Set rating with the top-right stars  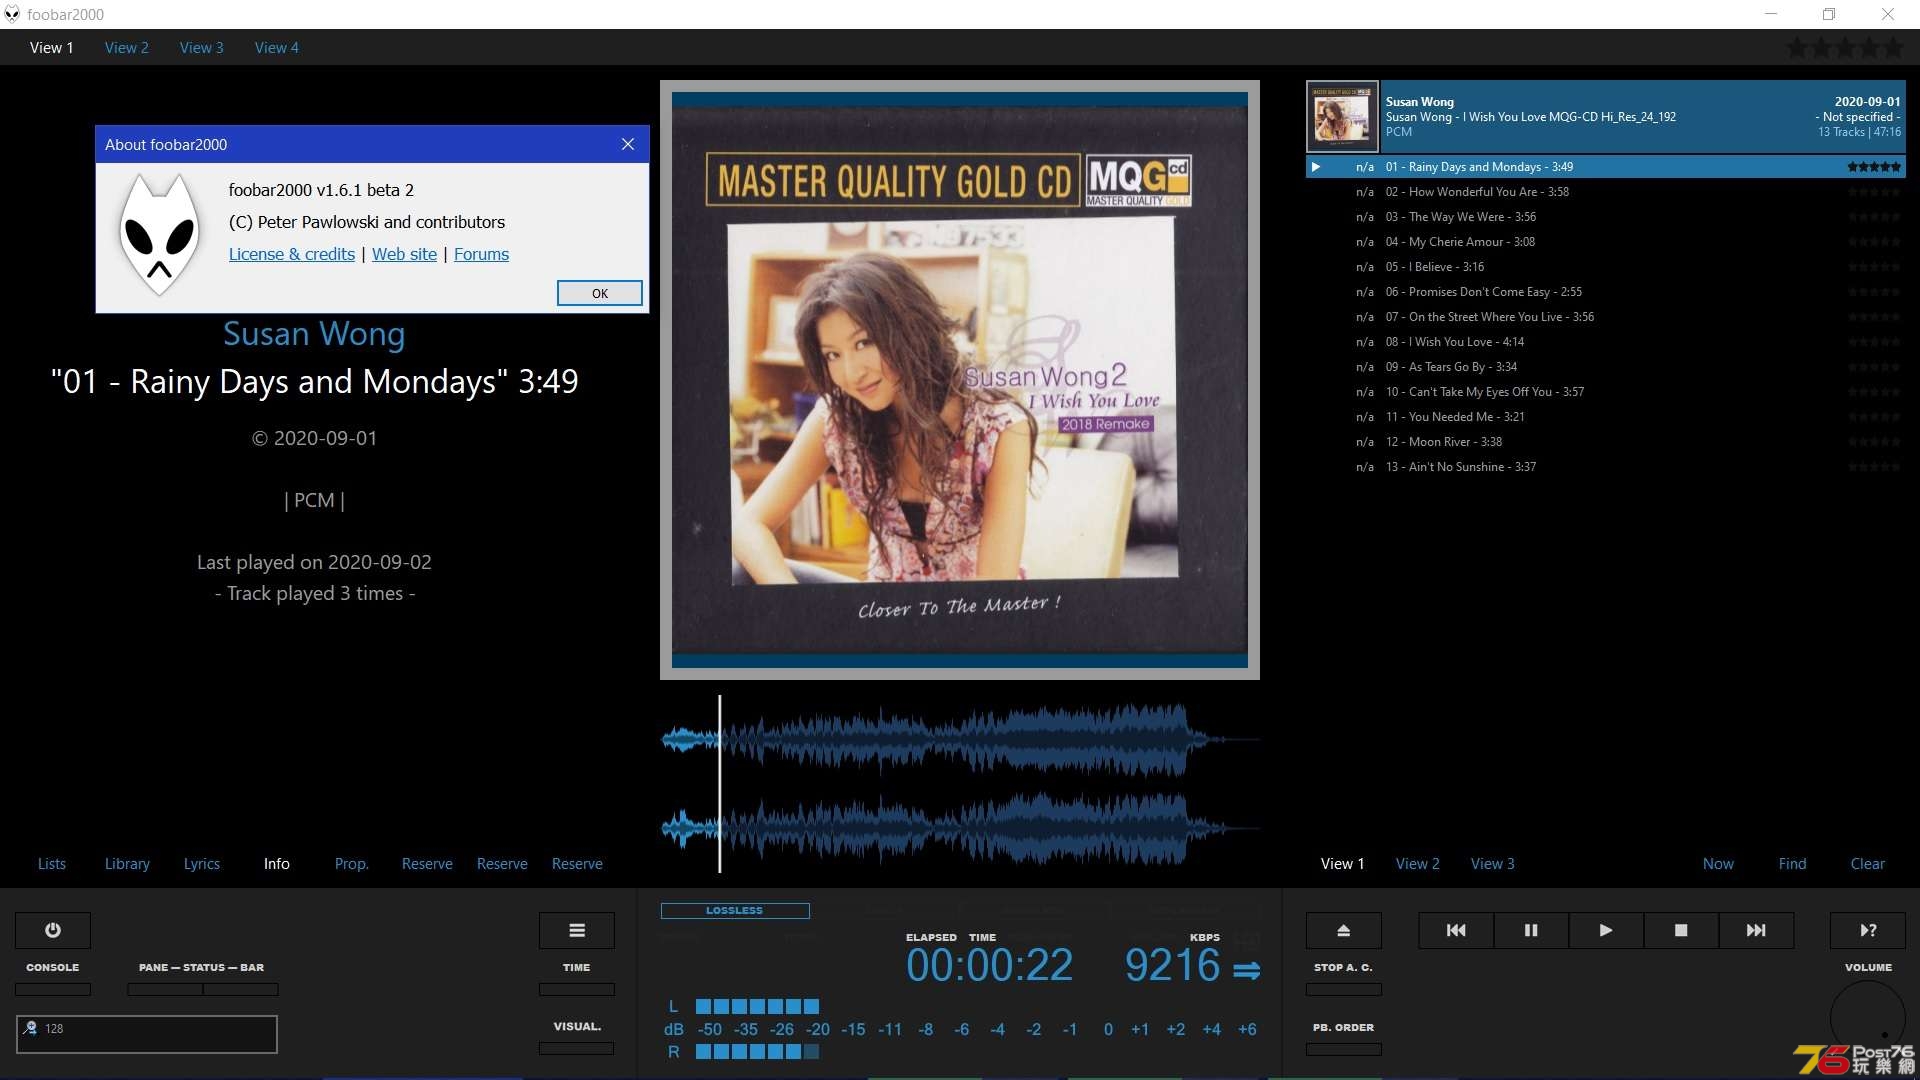1845,47
